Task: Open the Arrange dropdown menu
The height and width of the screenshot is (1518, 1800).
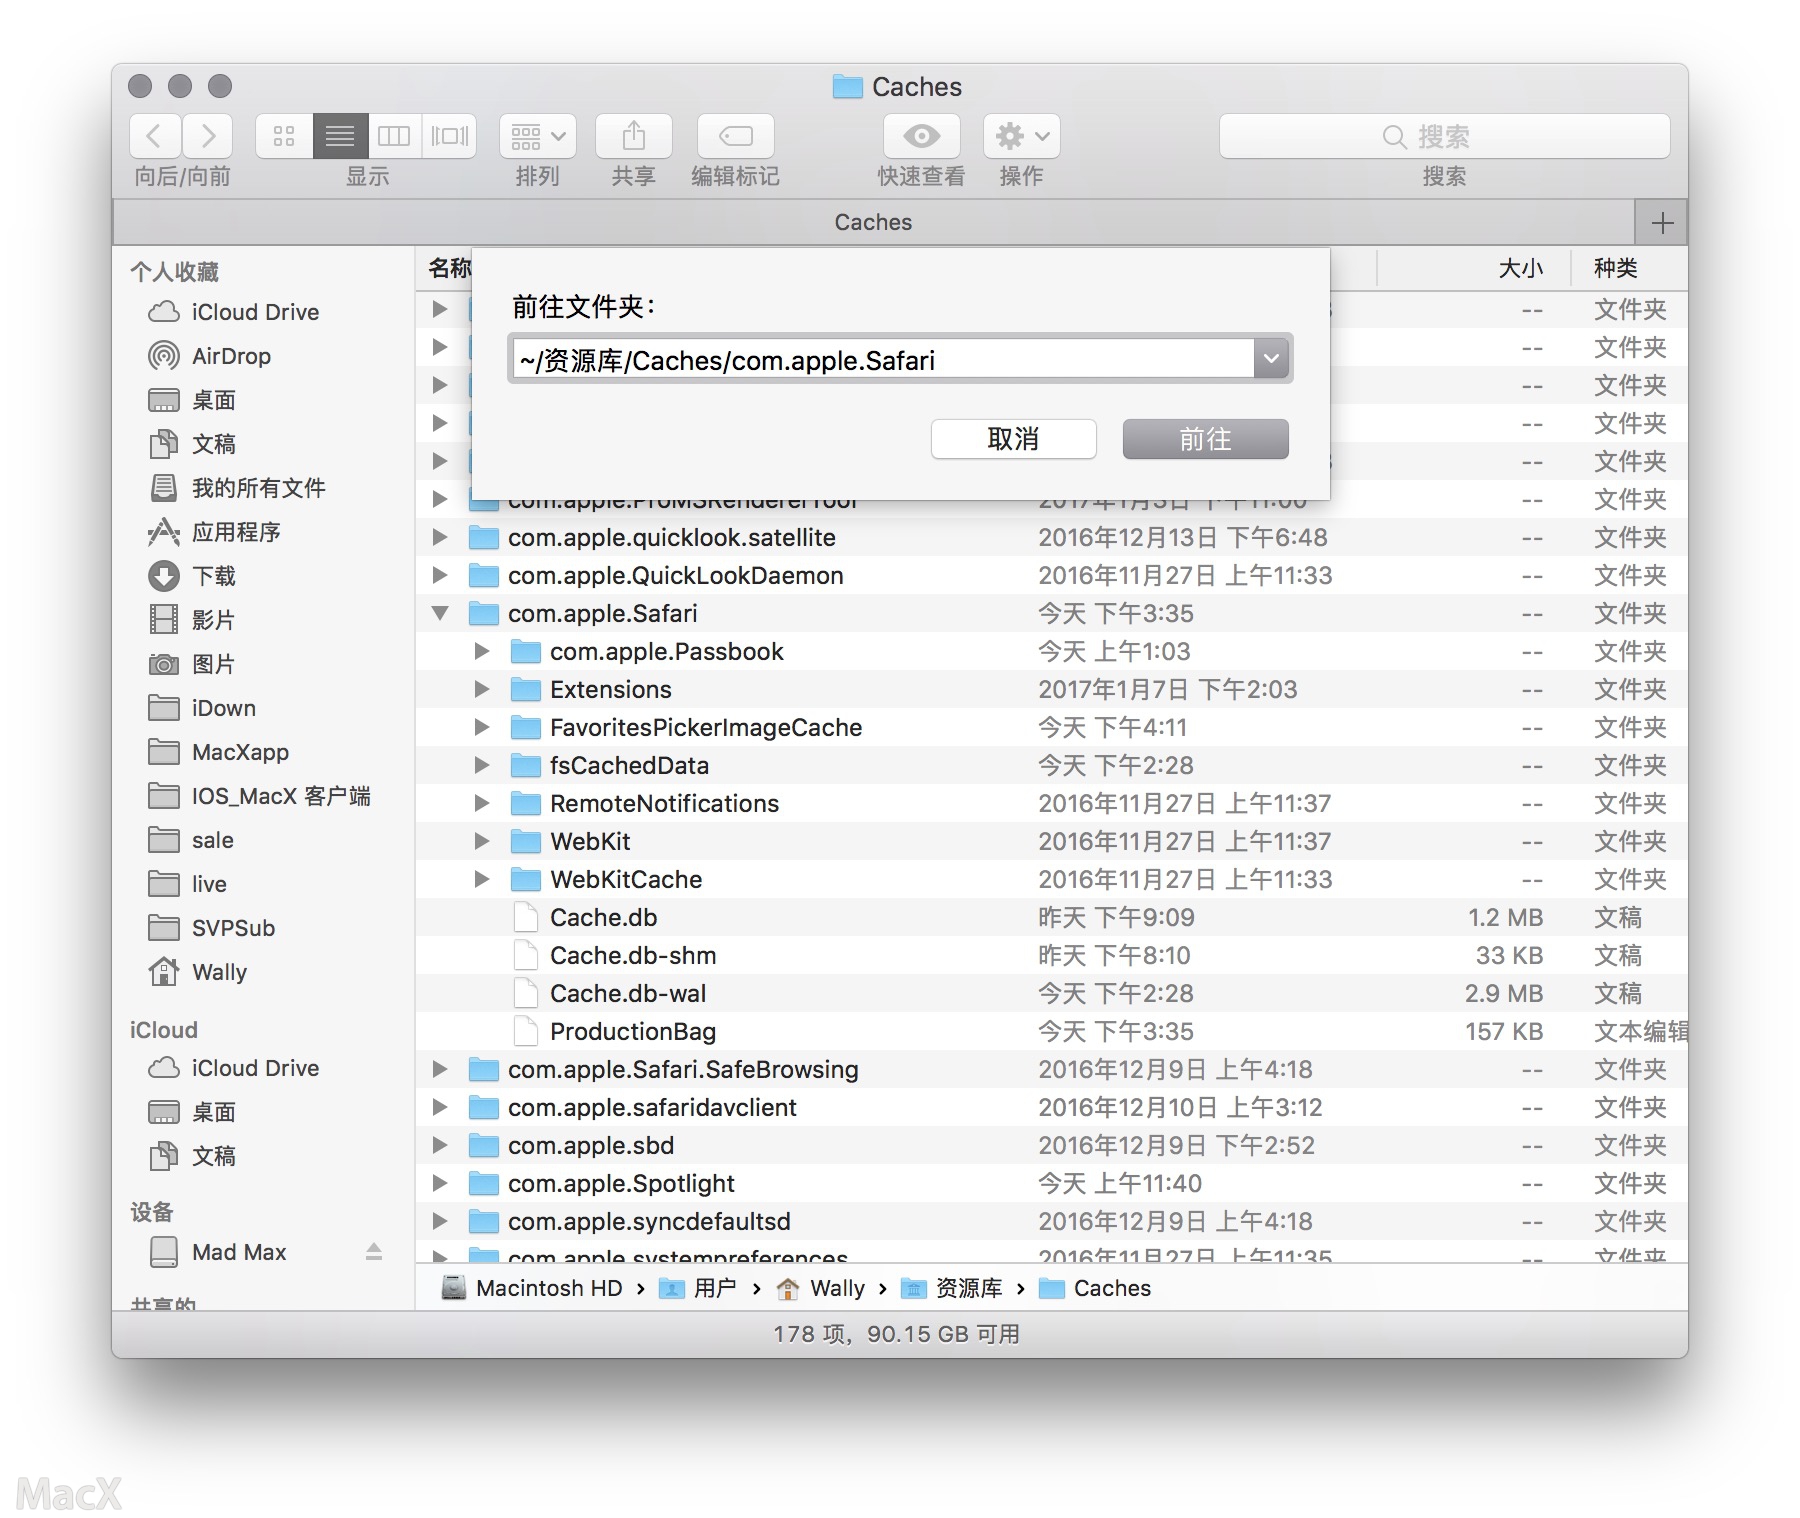Action: coord(538,136)
